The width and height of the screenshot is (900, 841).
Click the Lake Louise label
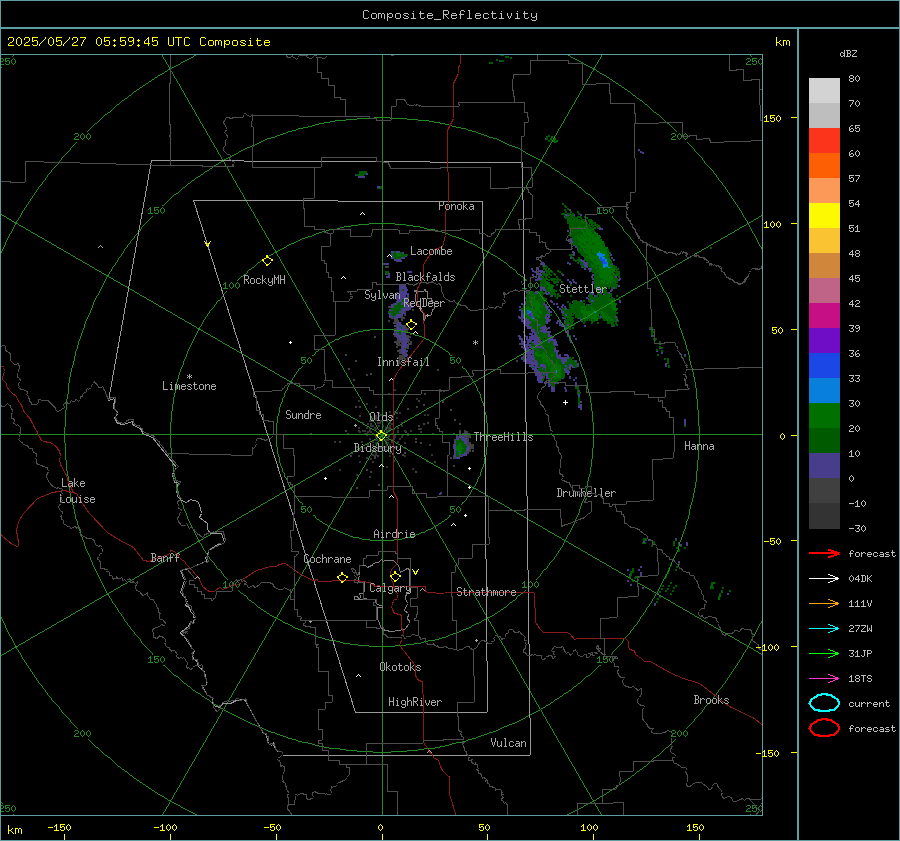click(x=77, y=491)
